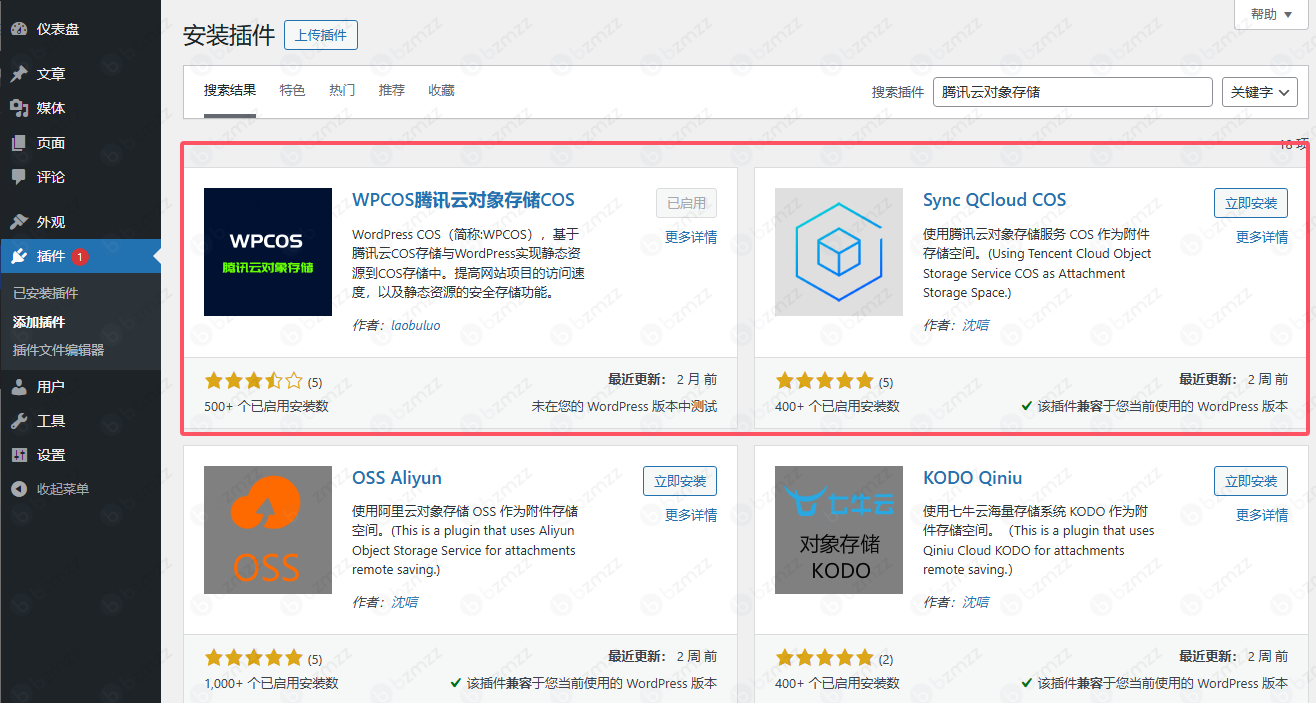Click author link laobuluo

tap(415, 325)
